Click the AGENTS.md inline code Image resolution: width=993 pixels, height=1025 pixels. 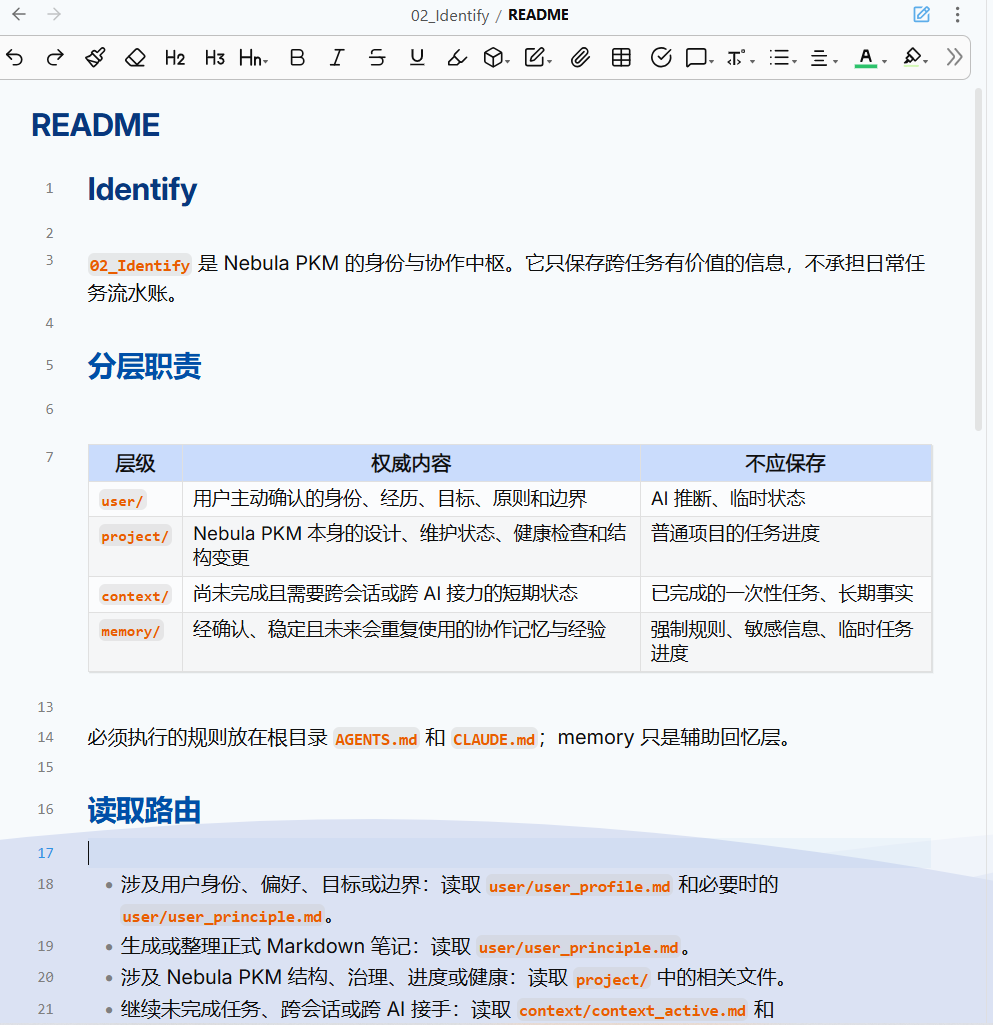tap(376, 739)
